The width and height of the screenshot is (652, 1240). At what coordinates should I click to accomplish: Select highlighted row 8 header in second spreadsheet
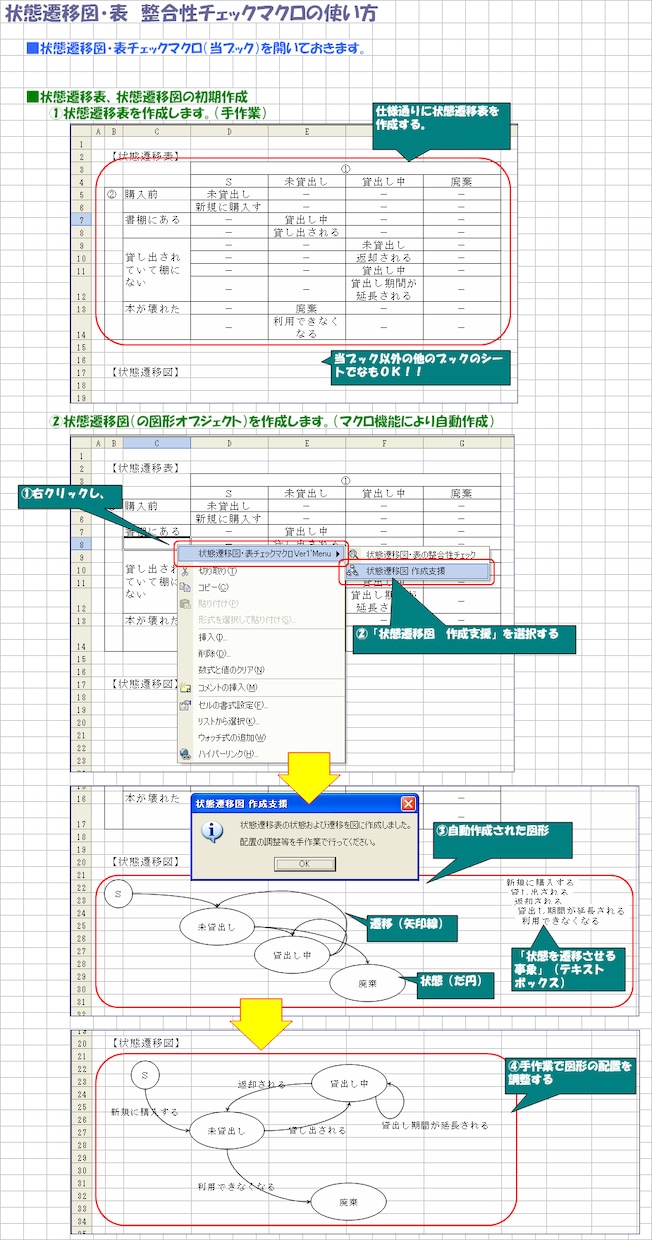(82, 544)
